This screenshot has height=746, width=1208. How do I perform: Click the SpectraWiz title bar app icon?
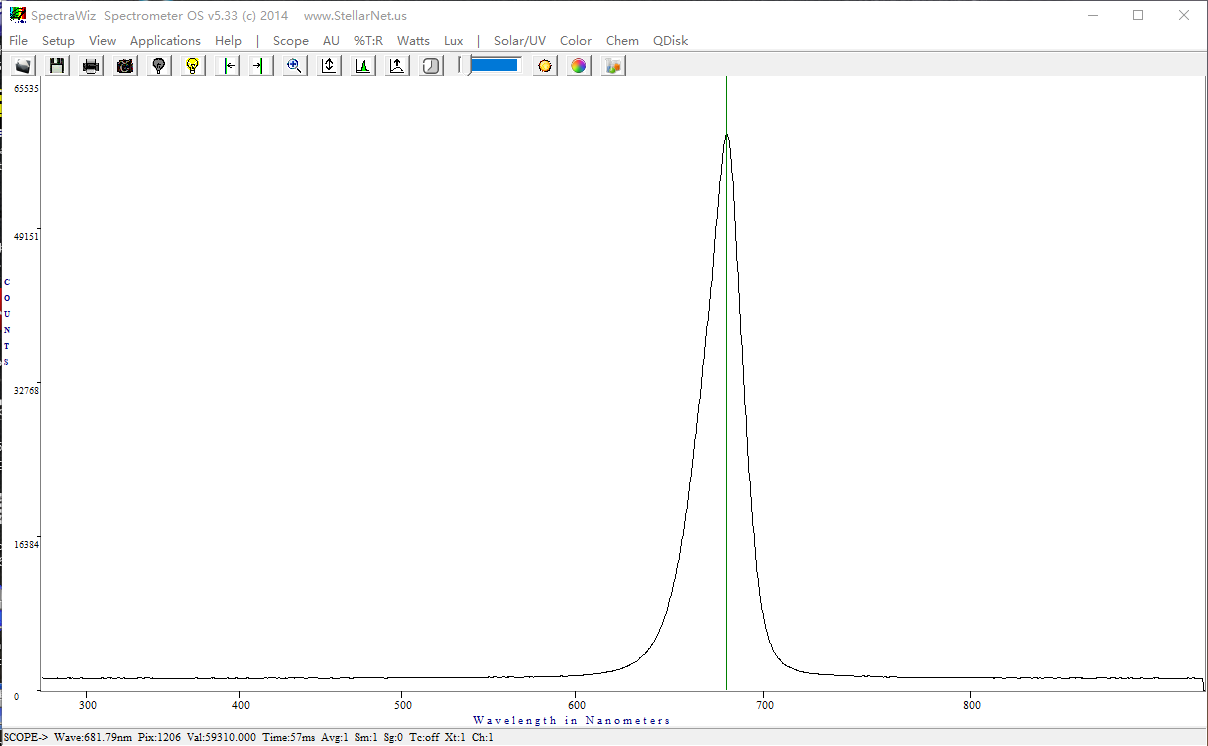18,15
